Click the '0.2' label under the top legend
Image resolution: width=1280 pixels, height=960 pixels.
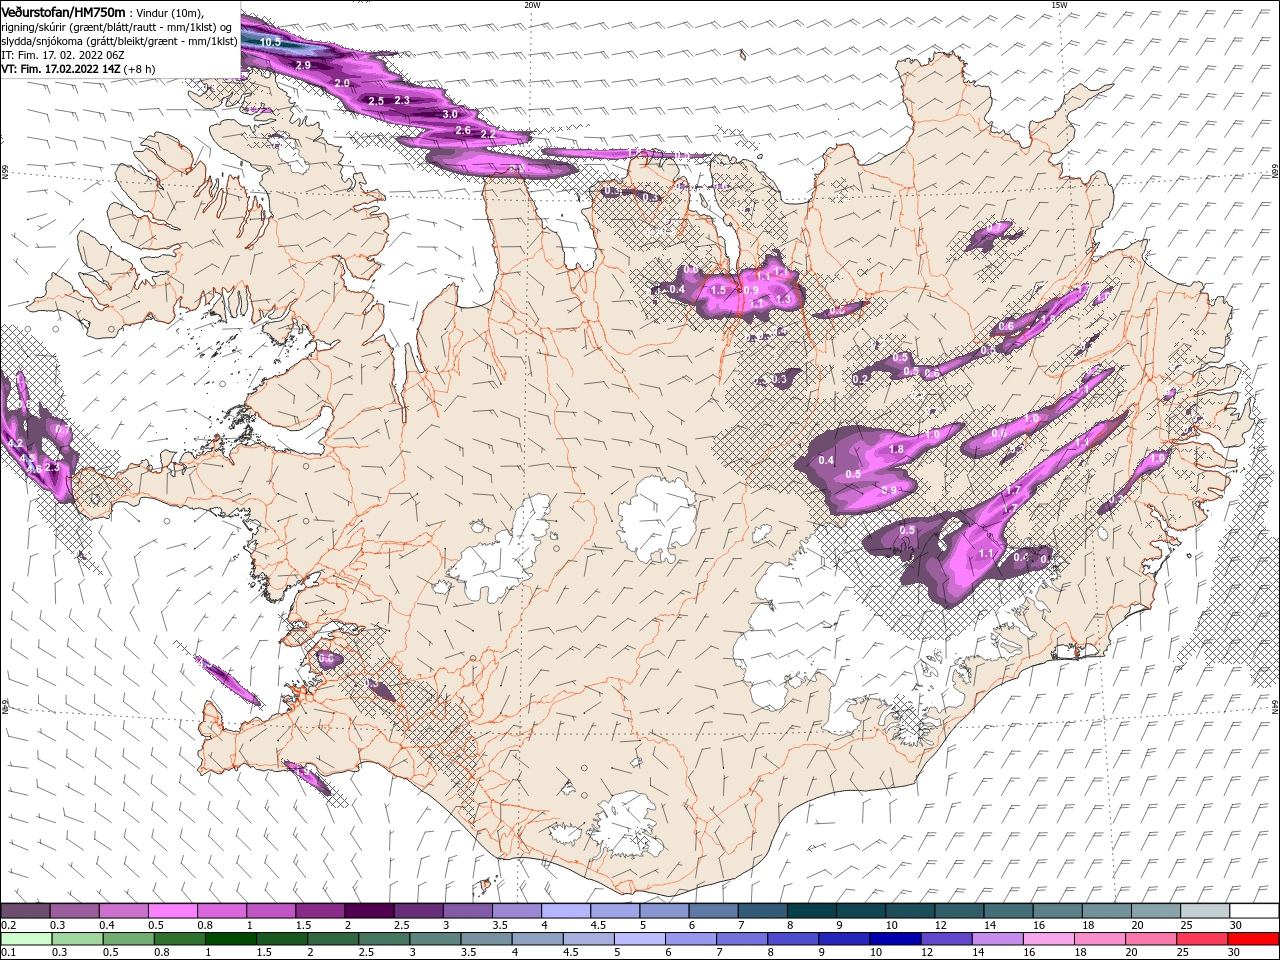coord(8,925)
